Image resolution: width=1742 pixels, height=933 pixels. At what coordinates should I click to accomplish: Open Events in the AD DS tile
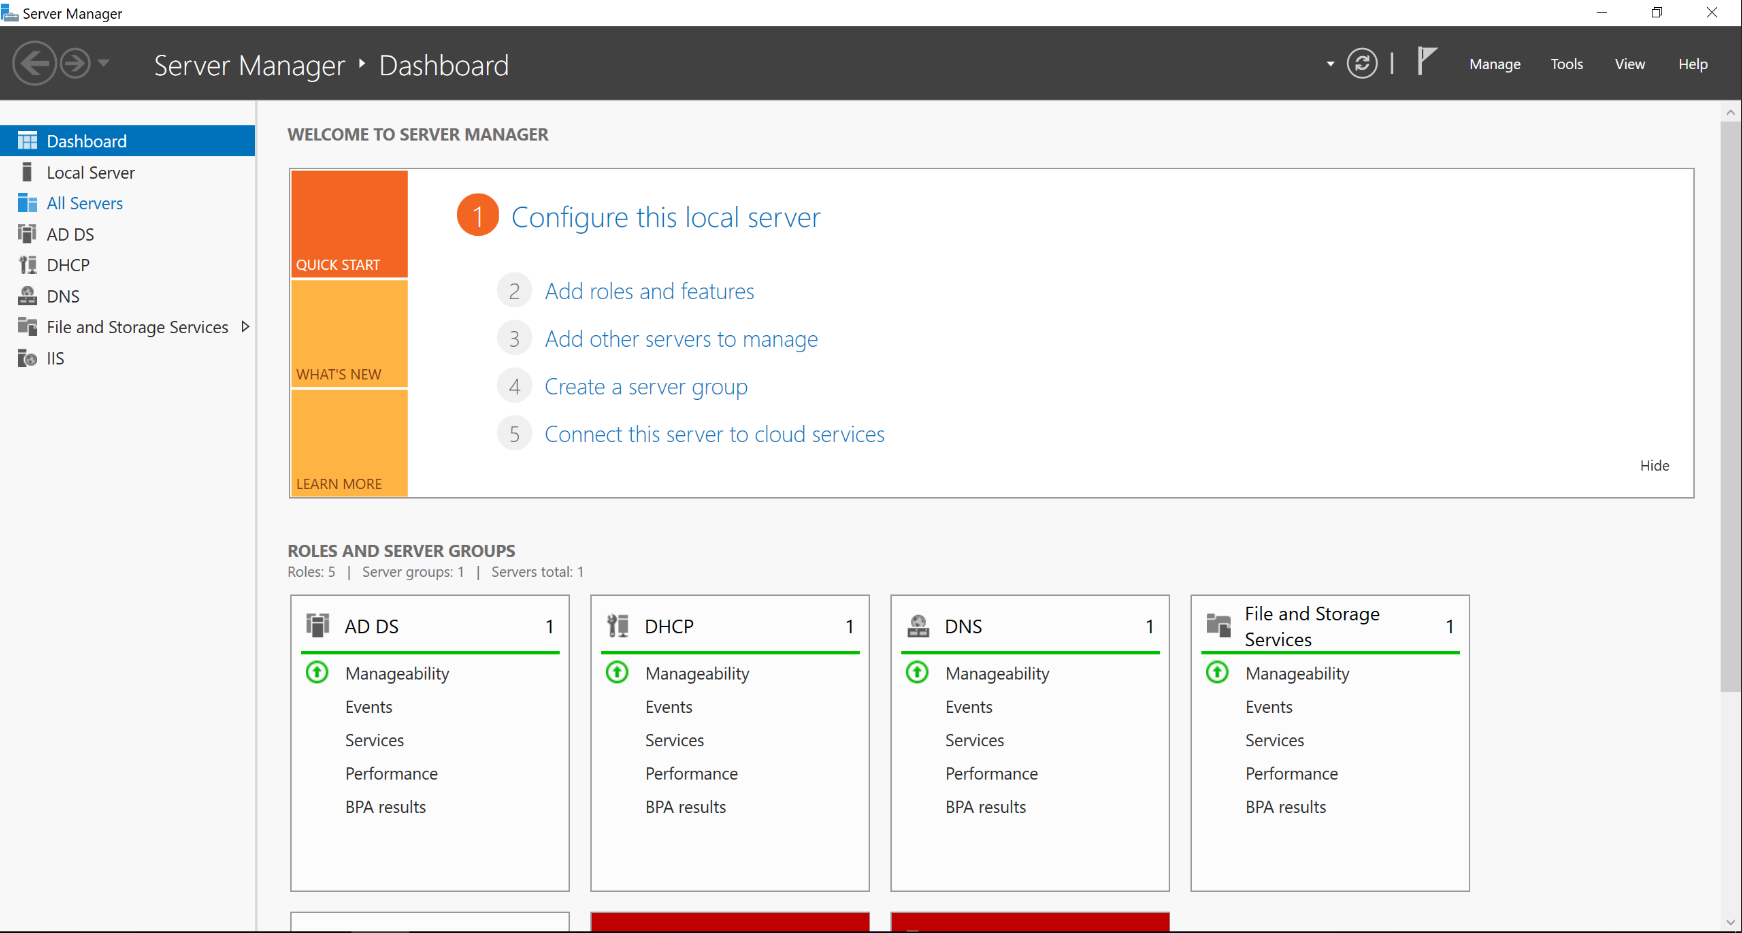pos(369,707)
